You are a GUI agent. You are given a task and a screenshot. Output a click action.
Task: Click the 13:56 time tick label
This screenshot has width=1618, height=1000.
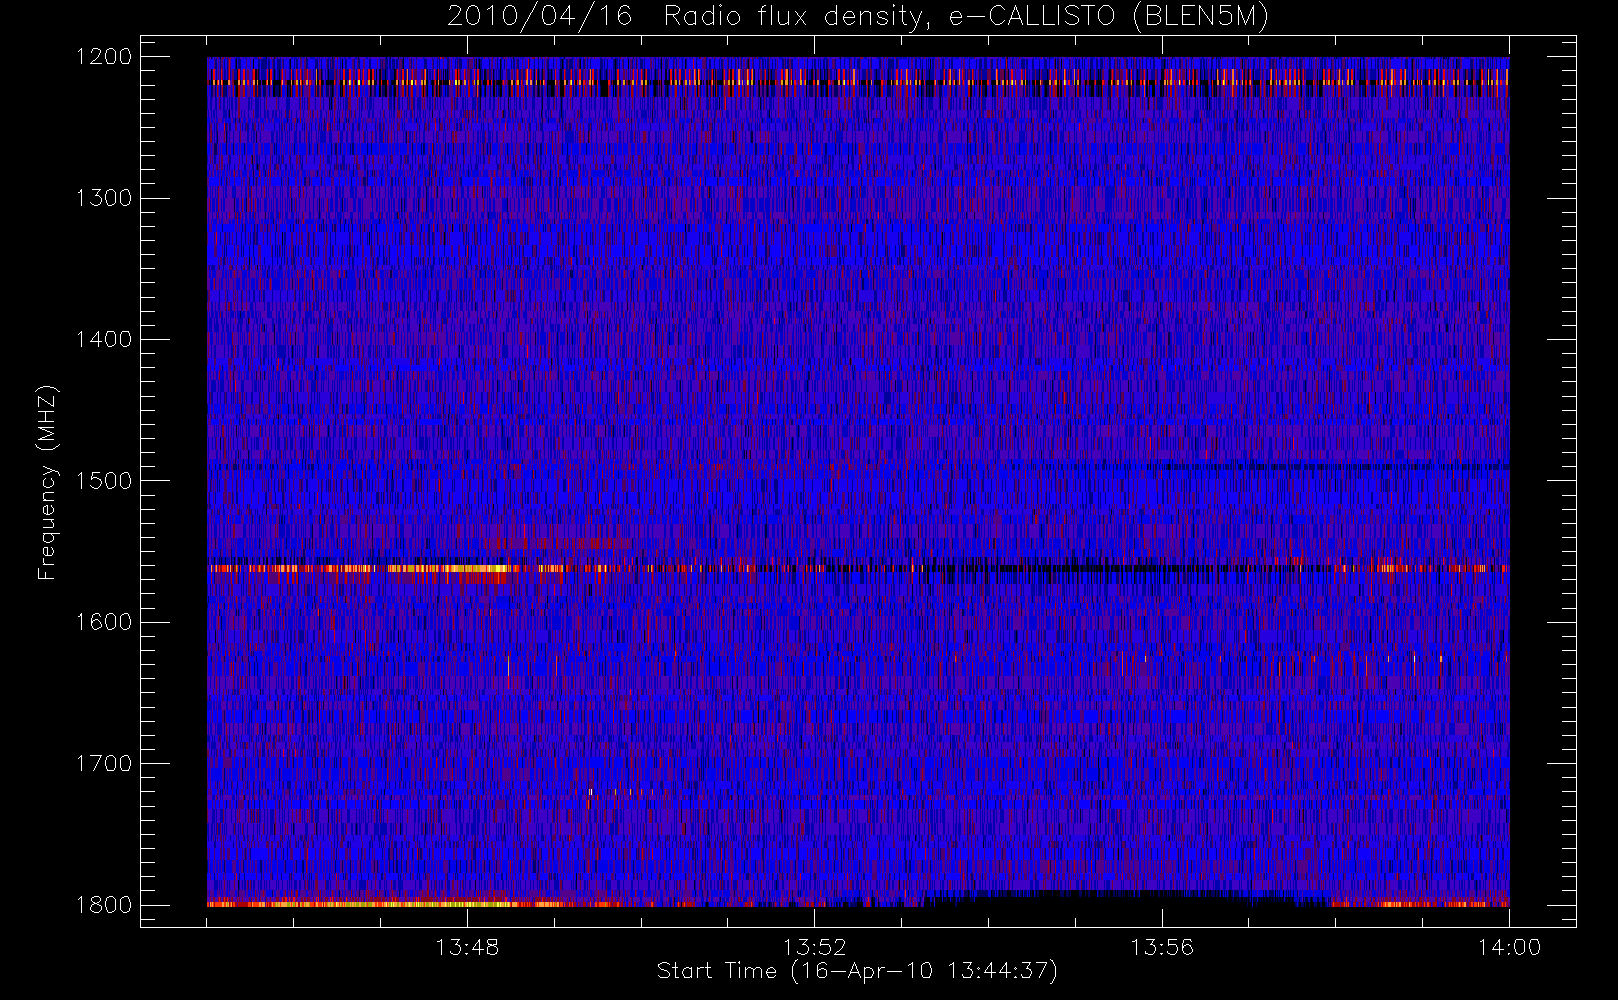(1162, 947)
